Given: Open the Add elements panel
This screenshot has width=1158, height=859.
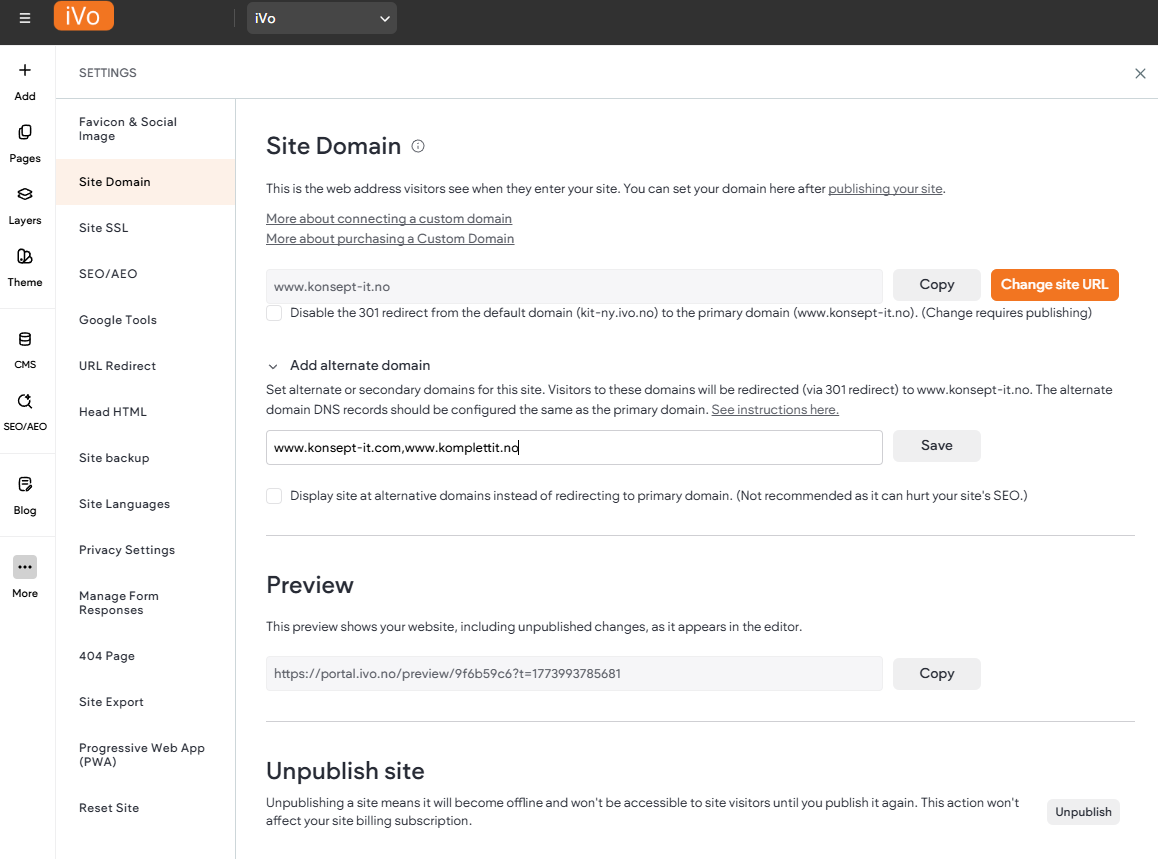Looking at the screenshot, I should 25,71.
